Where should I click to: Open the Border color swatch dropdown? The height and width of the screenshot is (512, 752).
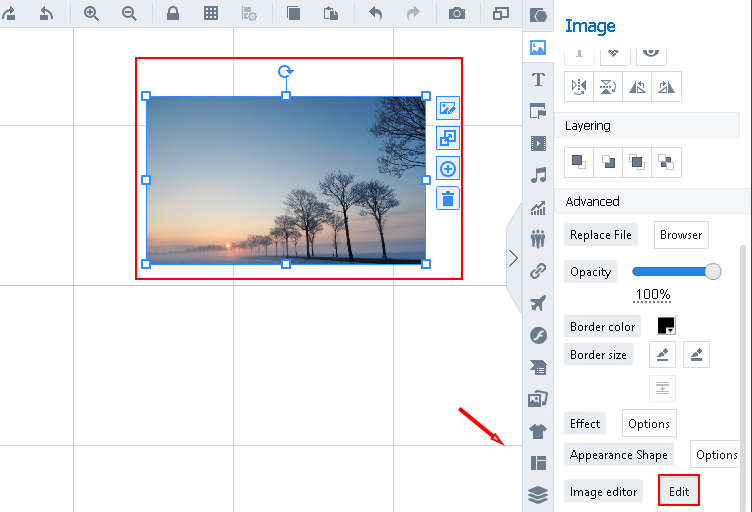click(x=666, y=326)
